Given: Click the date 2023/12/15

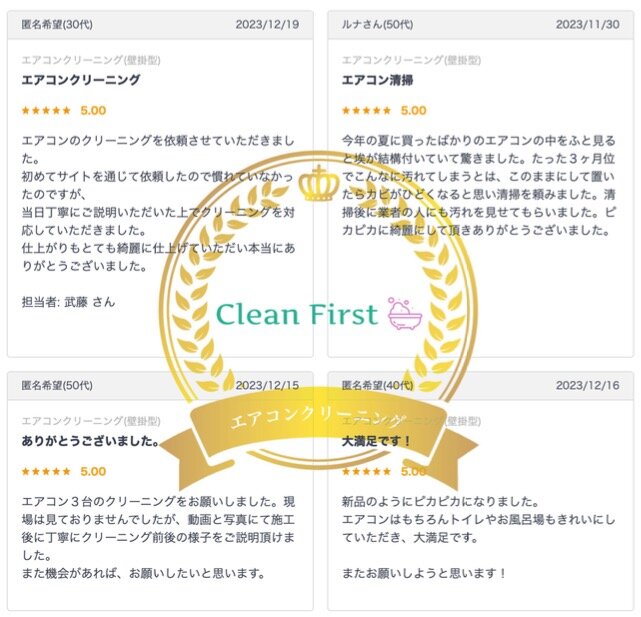Looking at the screenshot, I should 267,385.
